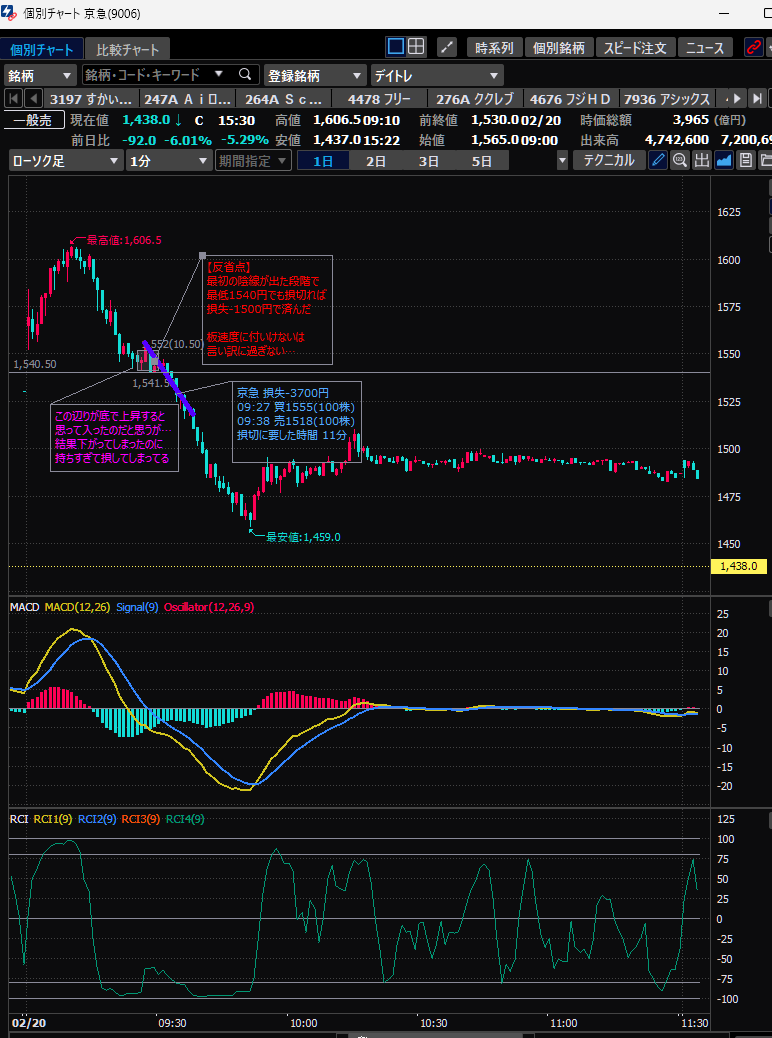Image resolution: width=772 pixels, height=1038 pixels.
Task: Toggle the 1日 period button
Action: coord(323,160)
